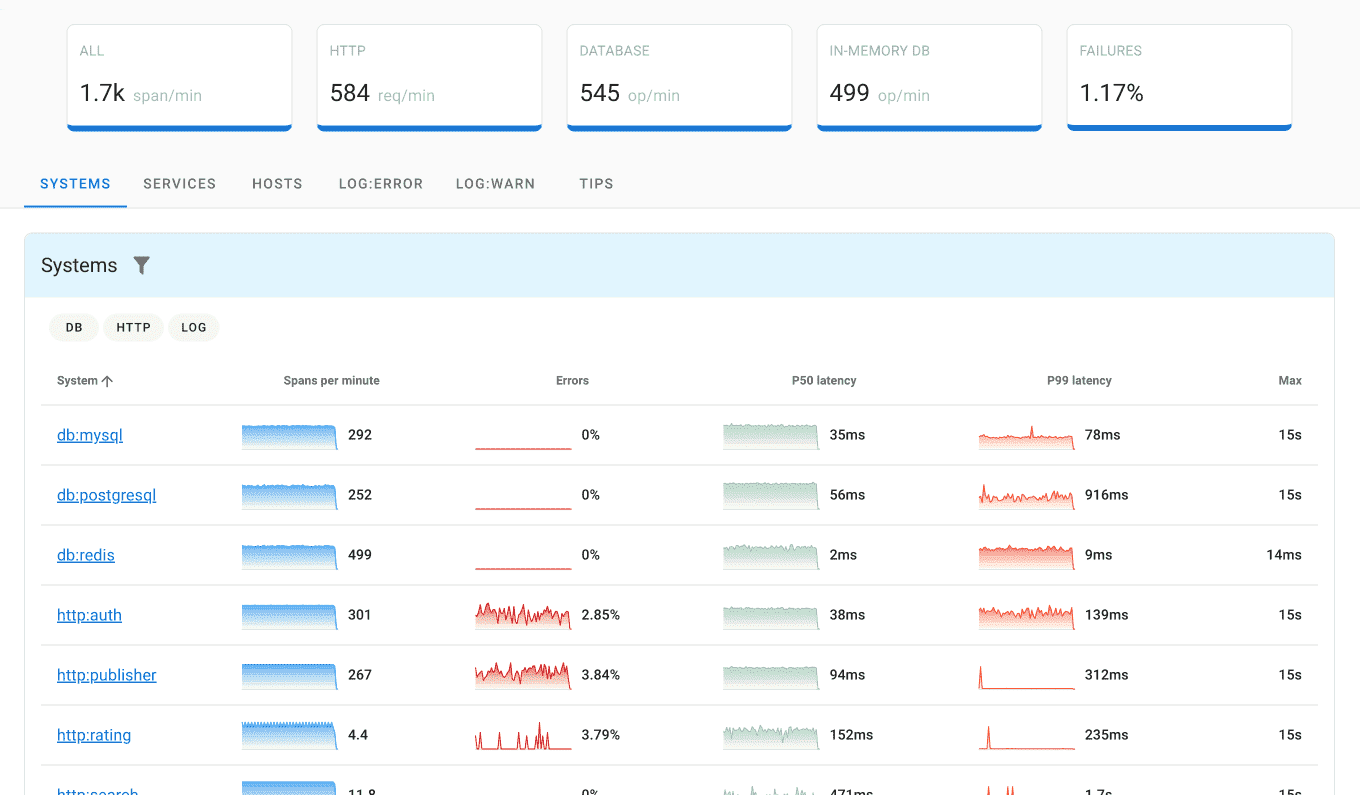The height and width of the screenshot is (795, 1360).
Task: Open the HOSTS tab
Action: coord(277,183)
